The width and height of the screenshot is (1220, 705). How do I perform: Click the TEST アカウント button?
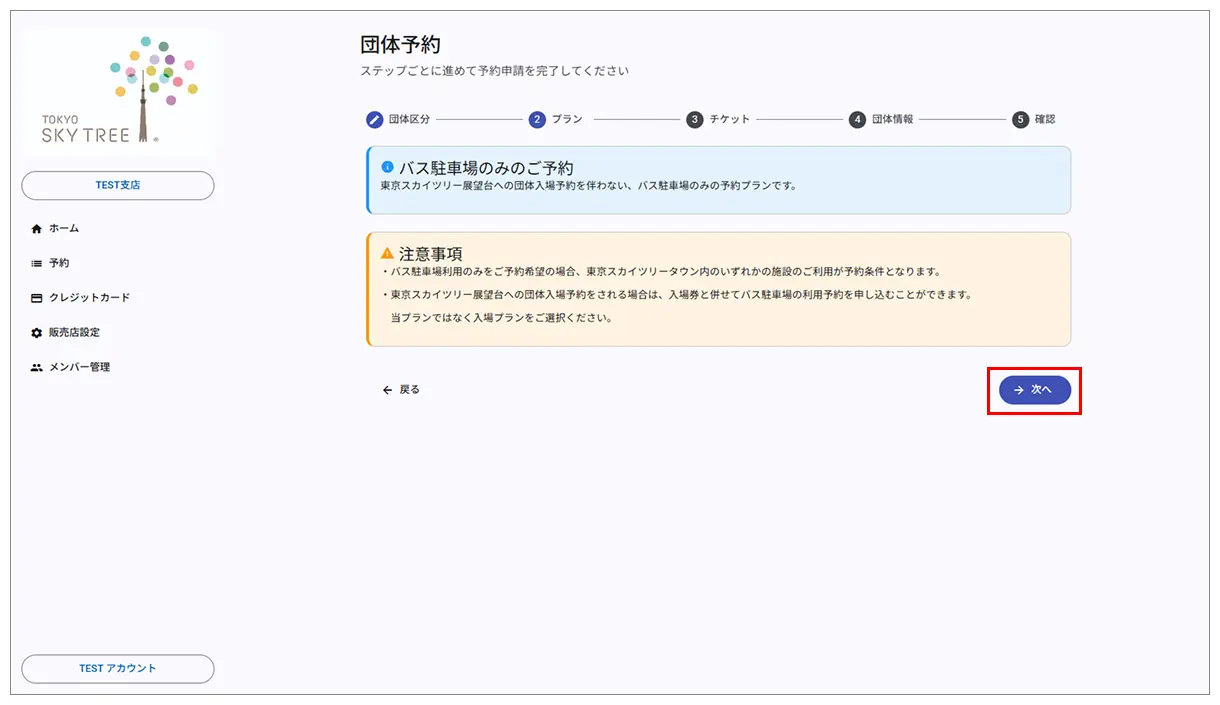tap(117, 669)
